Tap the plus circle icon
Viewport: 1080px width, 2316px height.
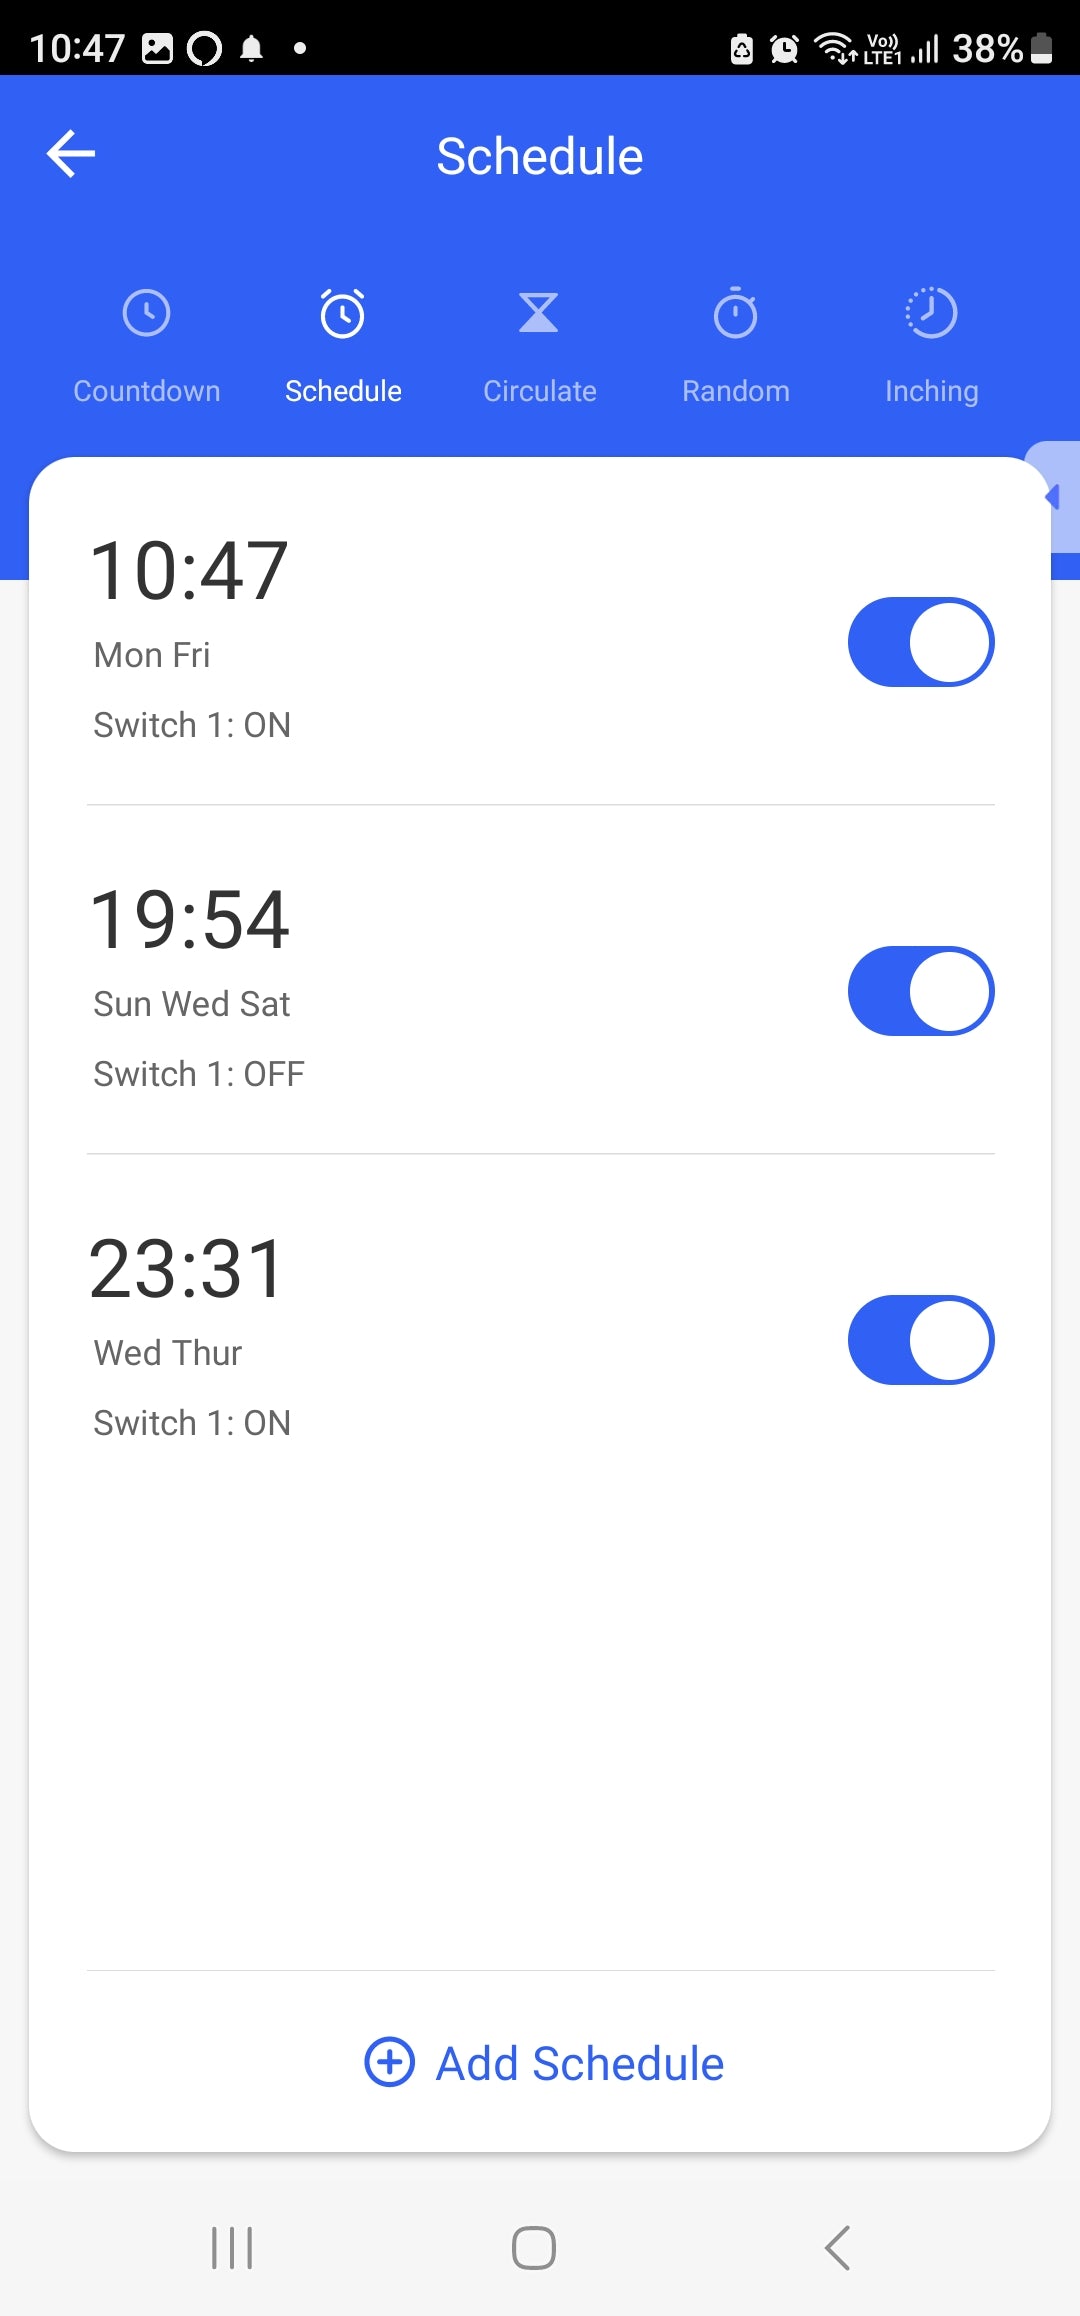coord(389,2062)
